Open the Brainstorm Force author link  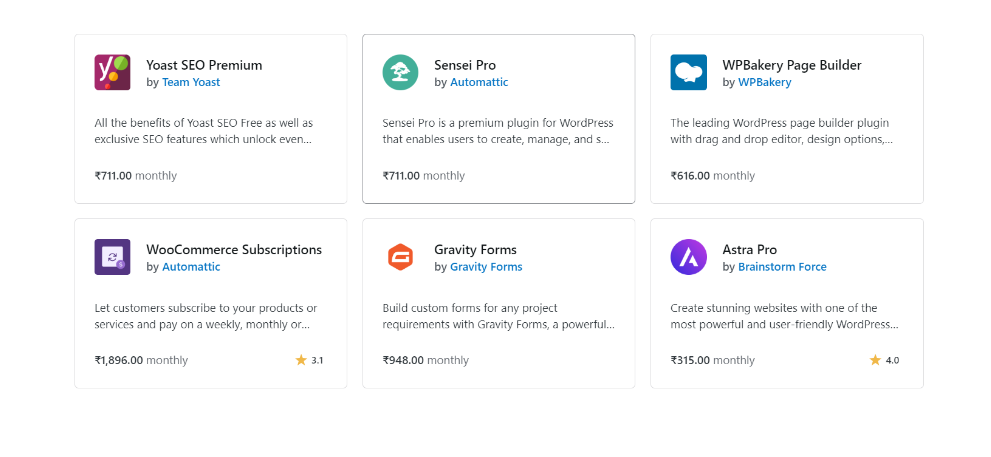782,267
